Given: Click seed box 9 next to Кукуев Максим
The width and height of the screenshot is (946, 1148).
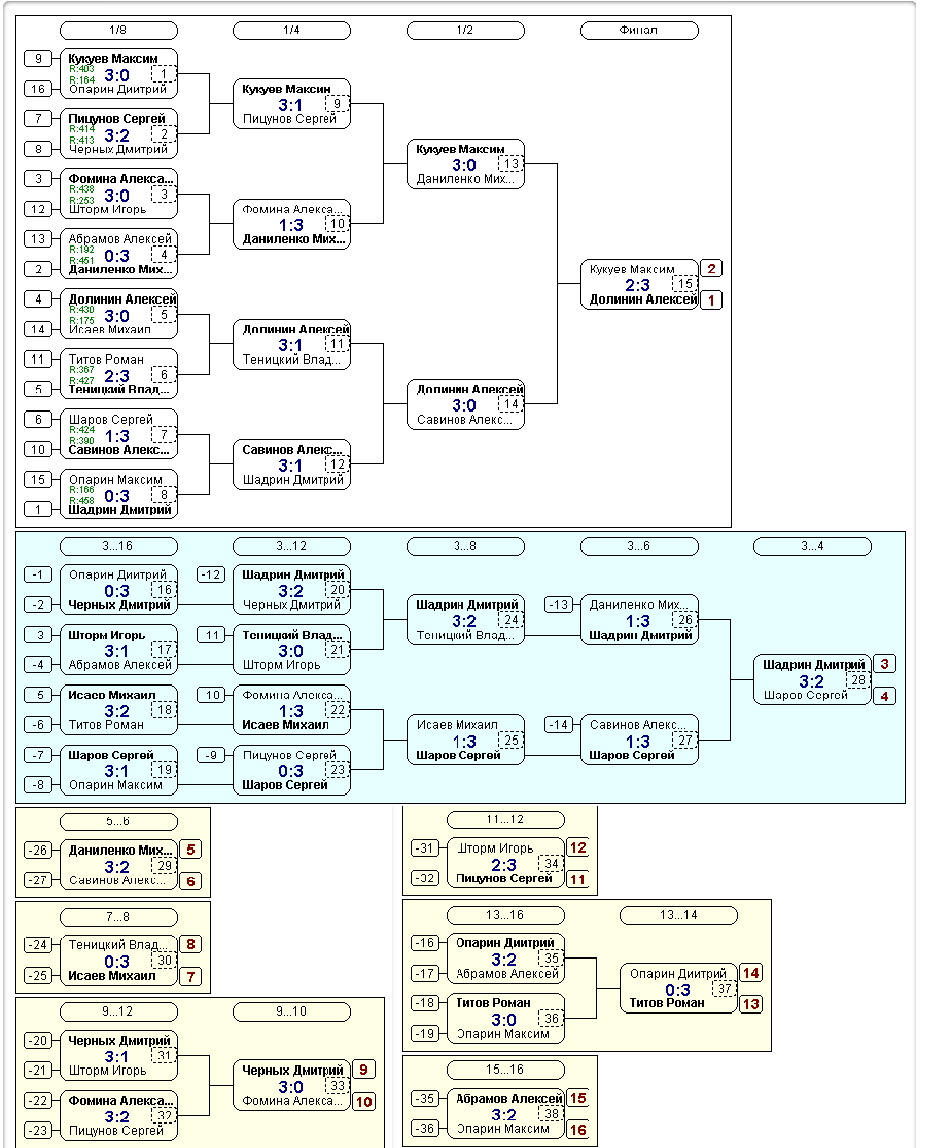Looking at the screenshot, I should click(x=38, y=59).
